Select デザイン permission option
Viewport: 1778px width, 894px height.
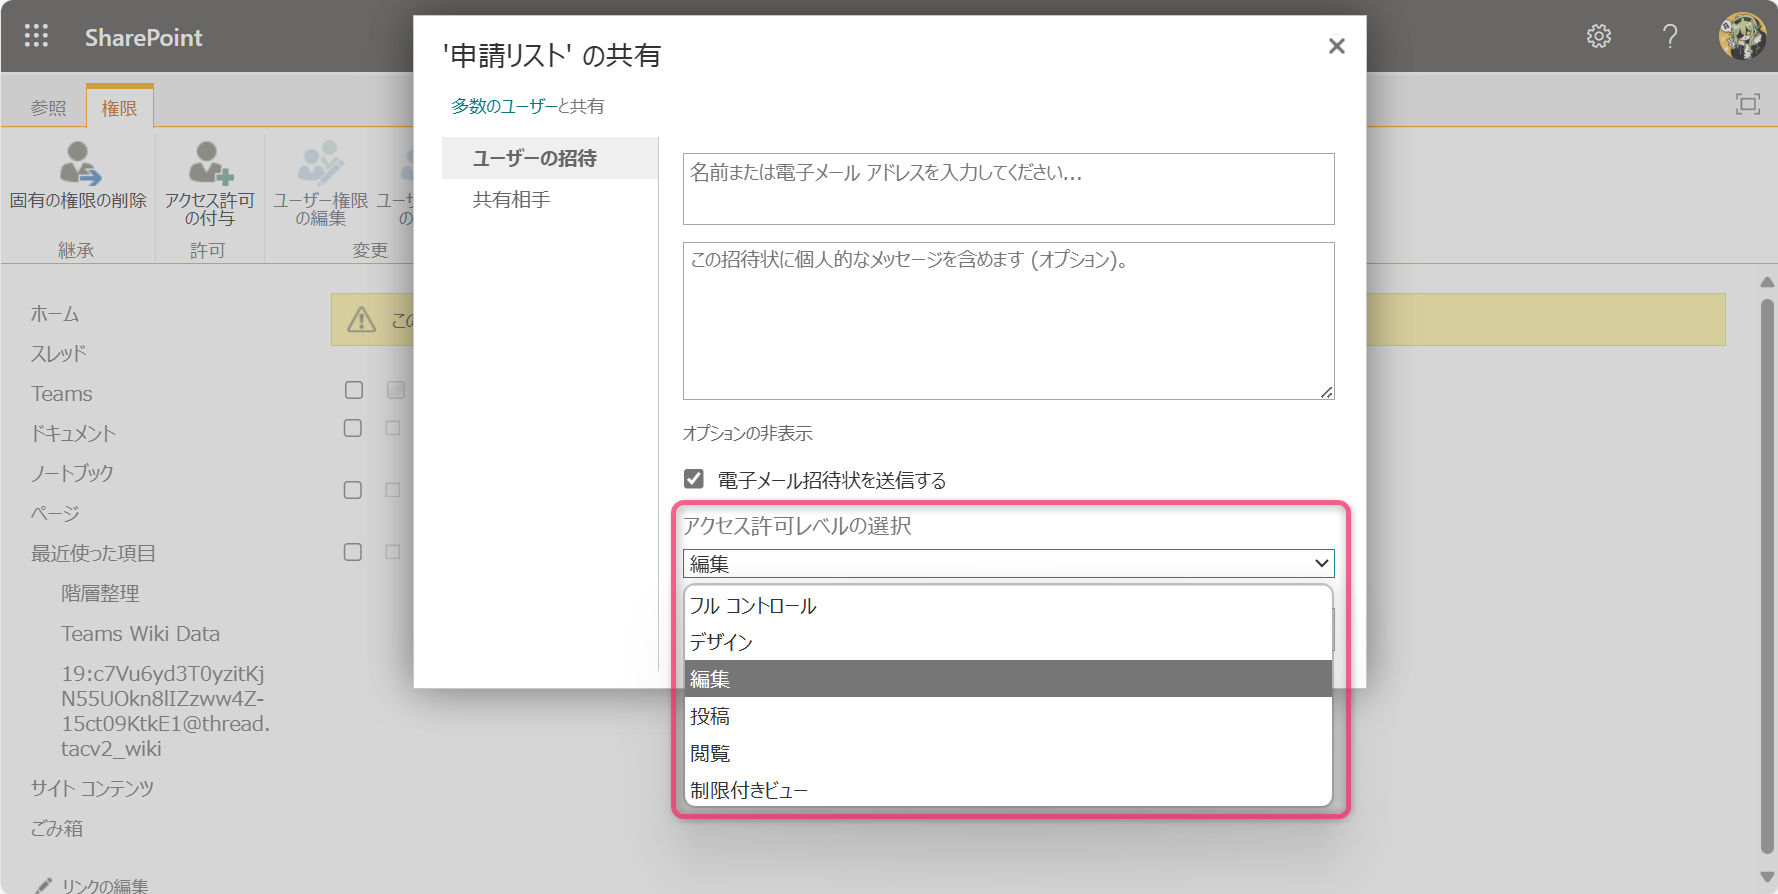[x=1008, y=642]
